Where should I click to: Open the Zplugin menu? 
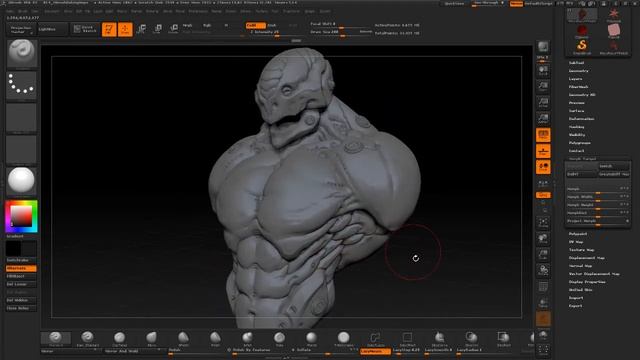click(x=310, y=11)
